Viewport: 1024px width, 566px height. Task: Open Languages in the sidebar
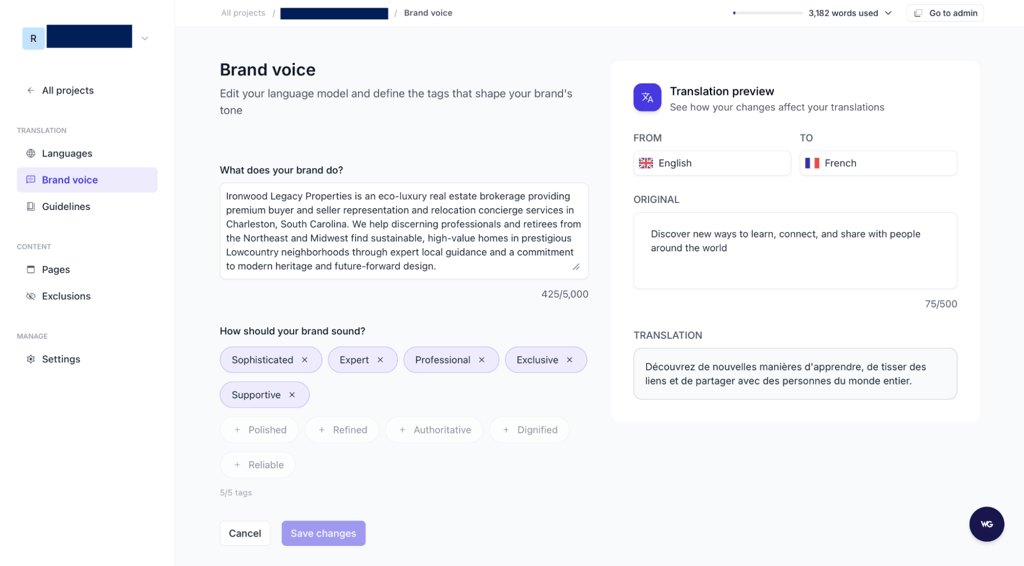click(x=87, y=153)
